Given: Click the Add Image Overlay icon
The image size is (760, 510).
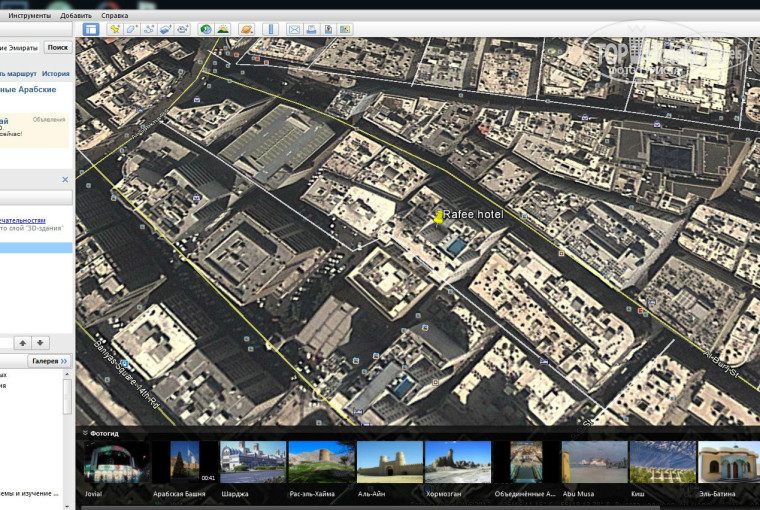Looking at the screenshot, I should click(x=165, y=29).
